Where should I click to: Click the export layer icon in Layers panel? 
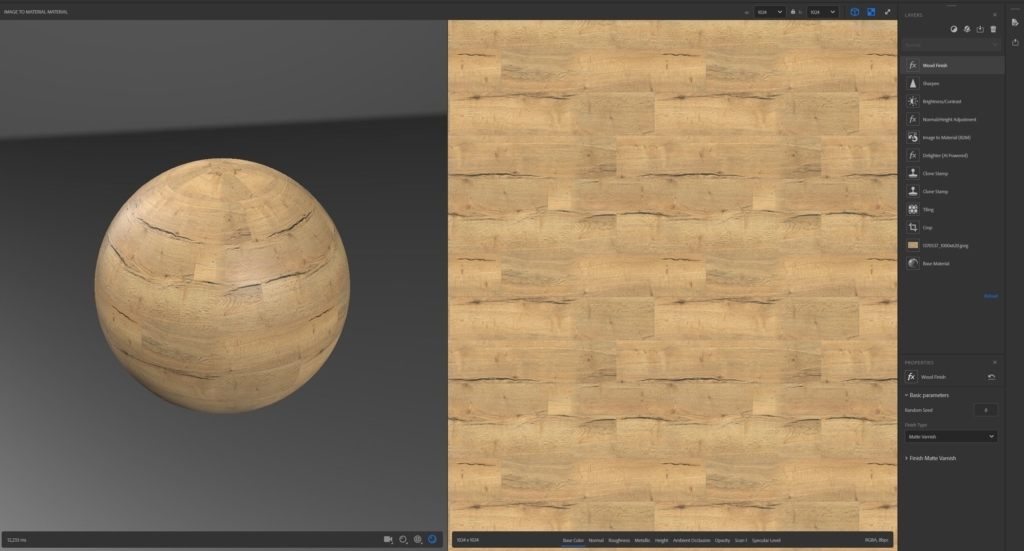(x=980, y=29)
